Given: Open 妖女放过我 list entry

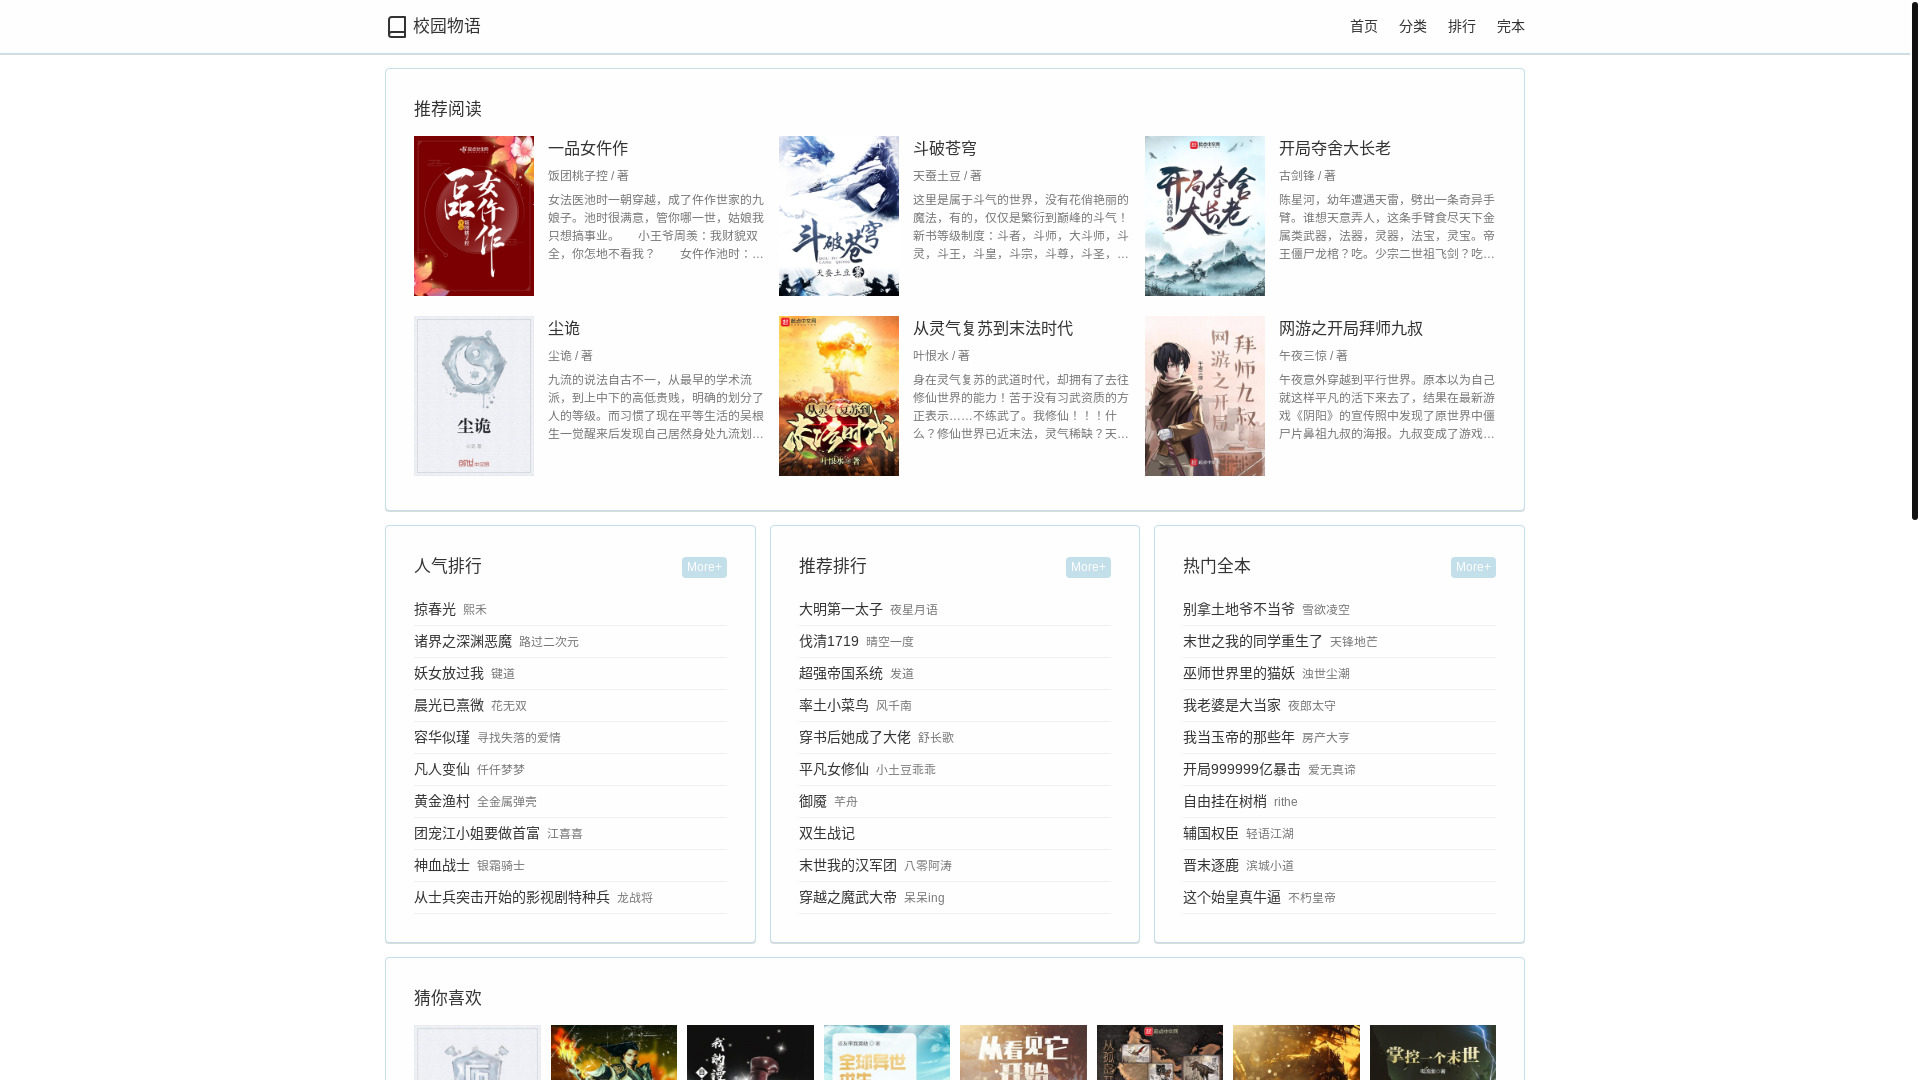Looking at the screenshot, I should tap(449, 673).
